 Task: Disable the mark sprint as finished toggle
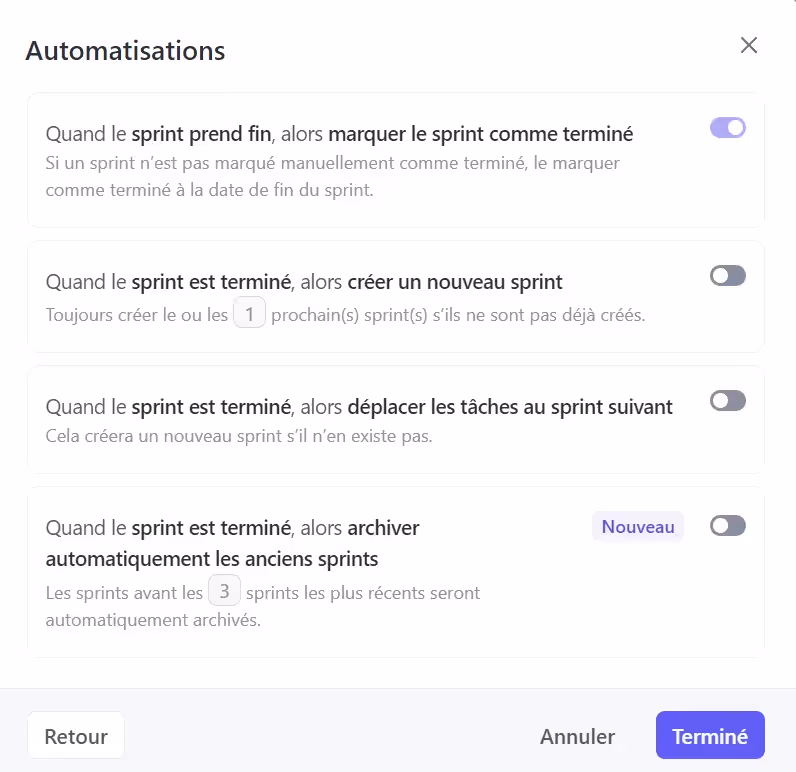[727, 127]
